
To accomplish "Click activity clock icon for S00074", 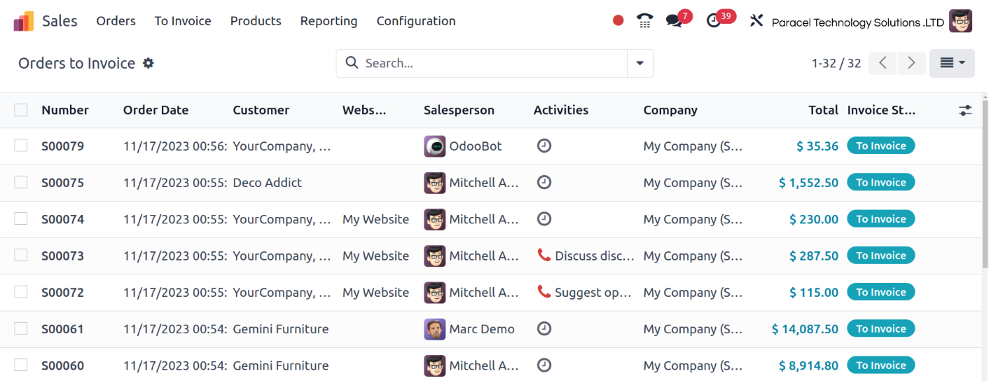I will click(544, 219).
